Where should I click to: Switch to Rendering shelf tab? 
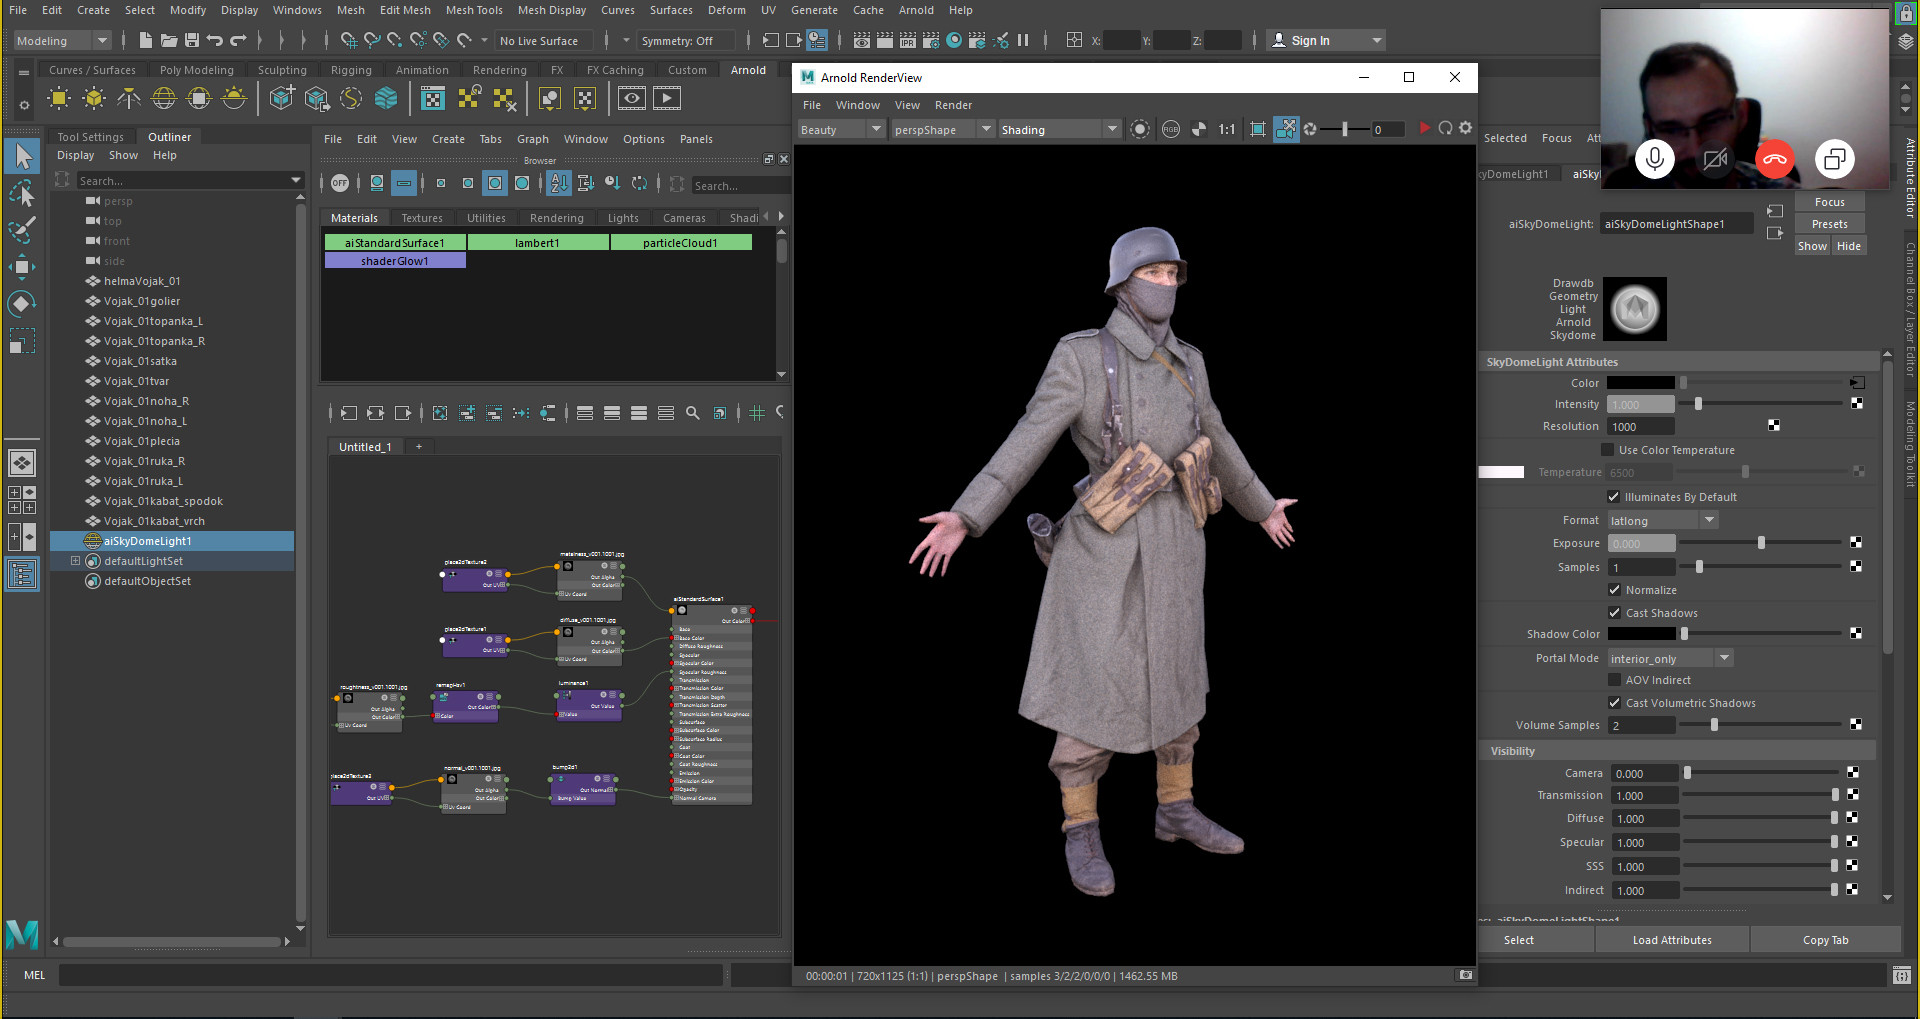click(x=499, y=70)
